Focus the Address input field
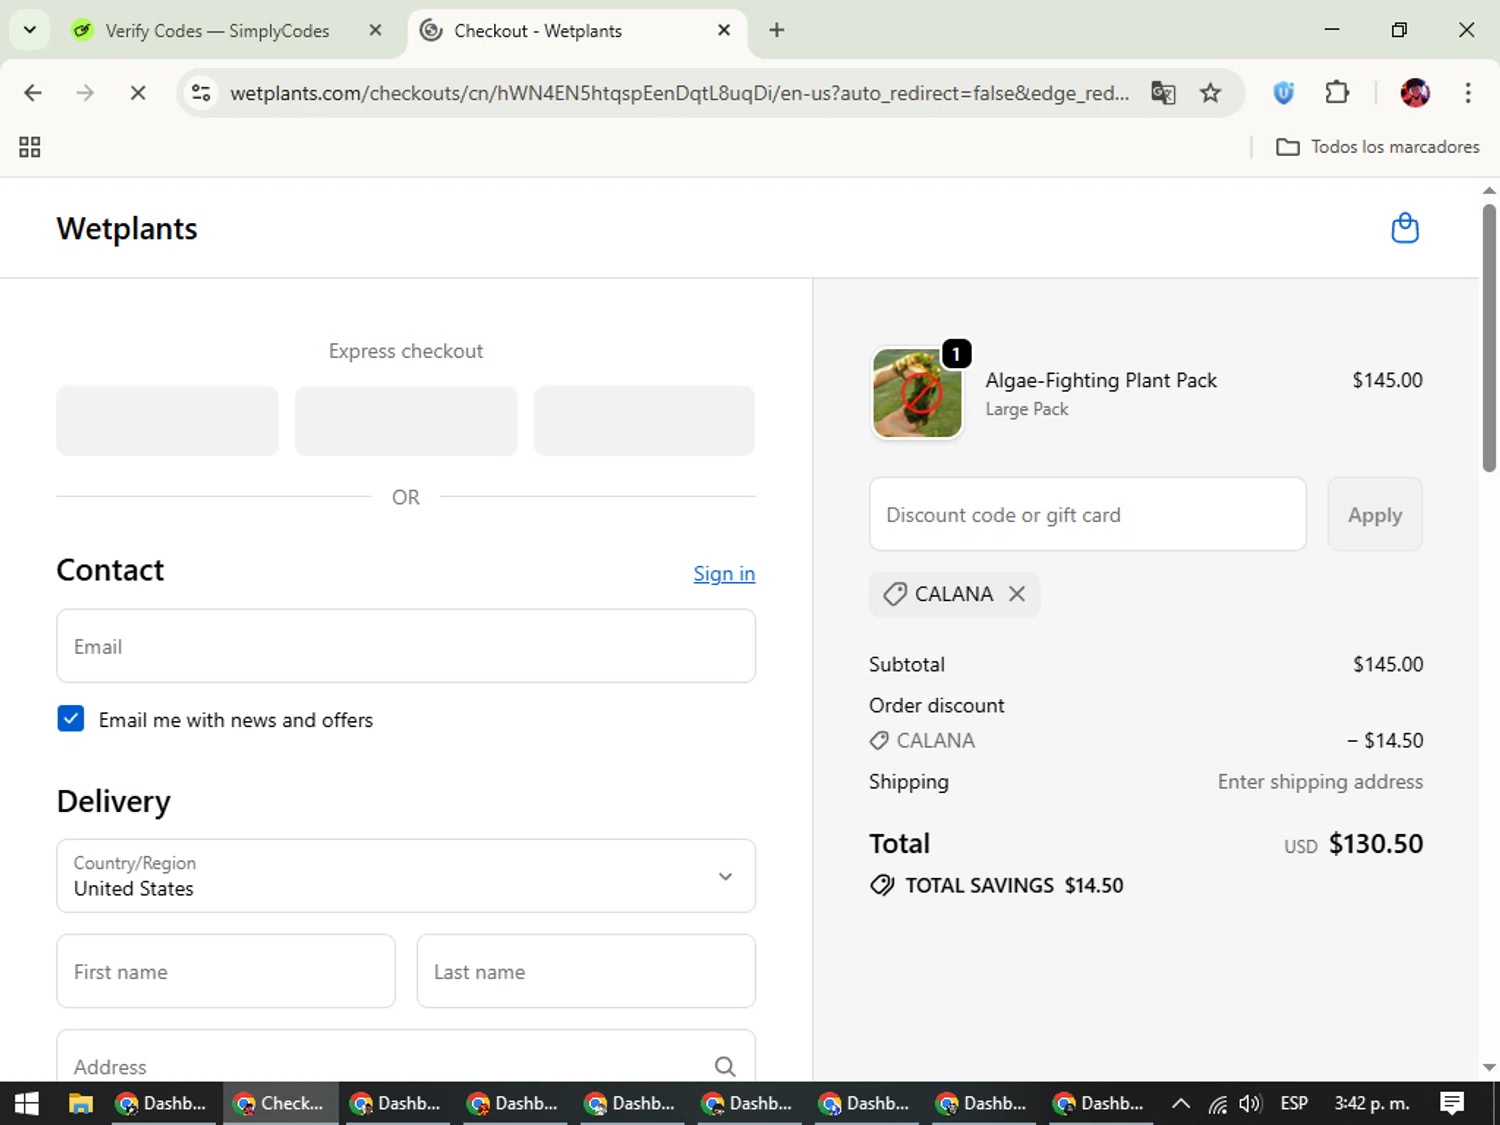The height and width of the screenshot is (1125, 1500). pos(406,1057)
